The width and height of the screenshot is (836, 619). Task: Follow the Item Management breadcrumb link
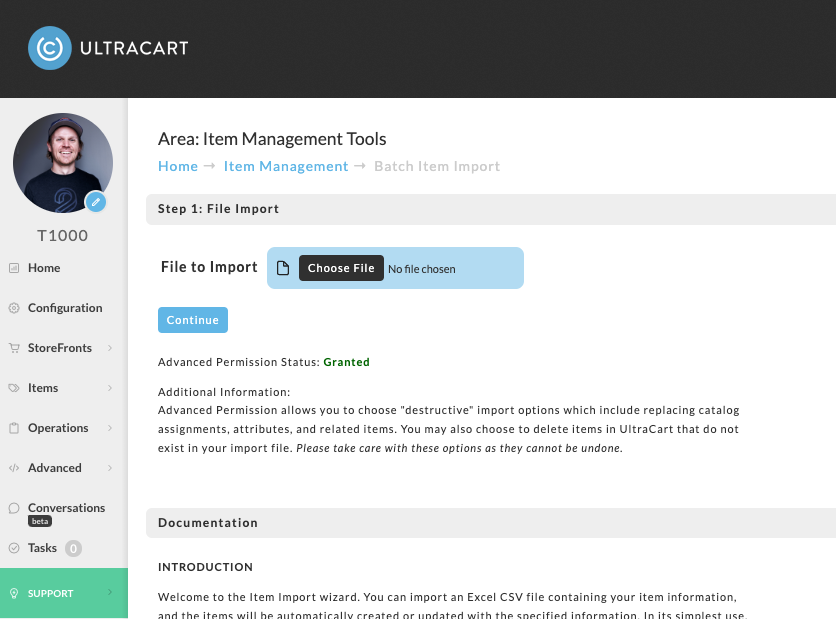(286, 166)
